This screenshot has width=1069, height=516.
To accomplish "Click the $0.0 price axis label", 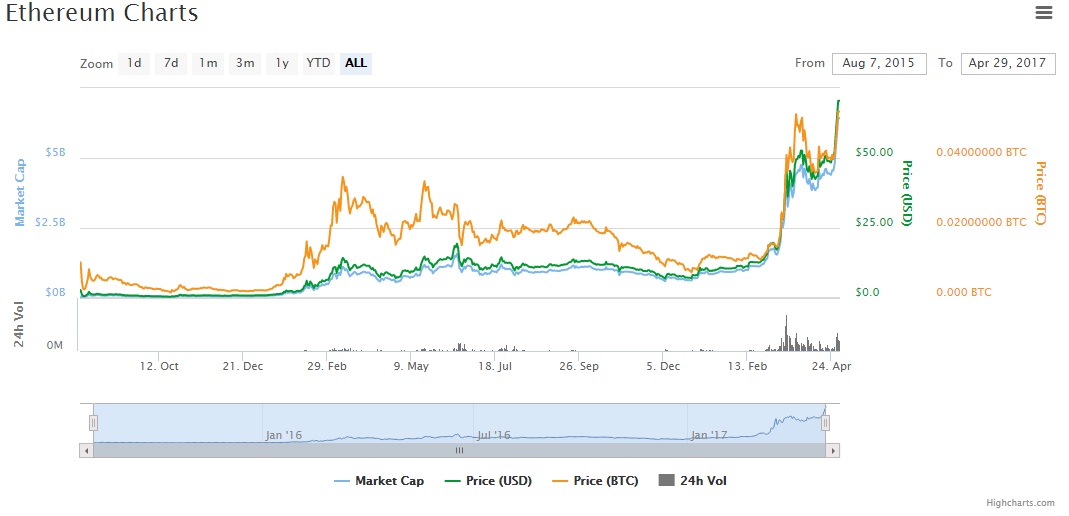I will pyautogui.click(x=869, y=292).
